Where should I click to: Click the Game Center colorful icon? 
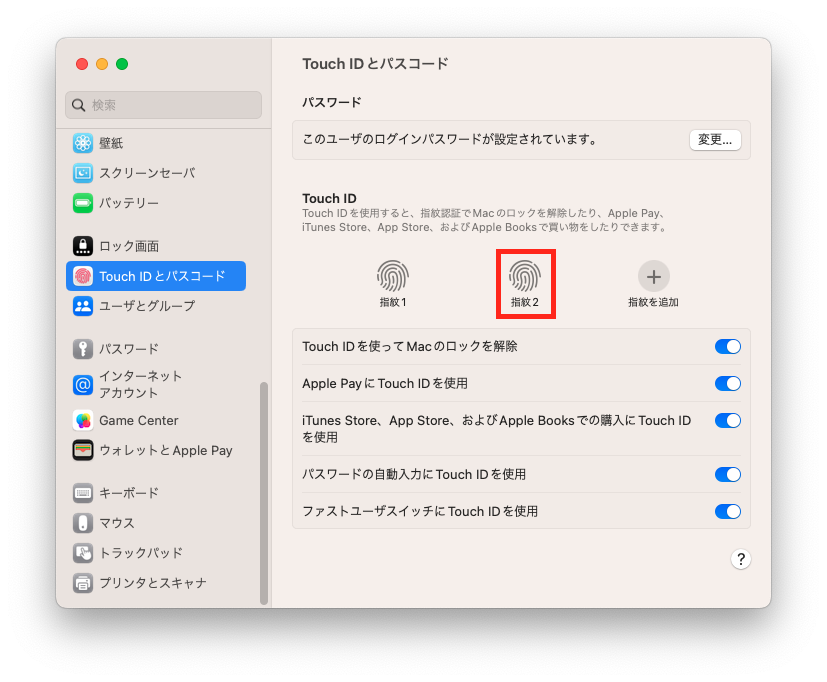(83, 420)
